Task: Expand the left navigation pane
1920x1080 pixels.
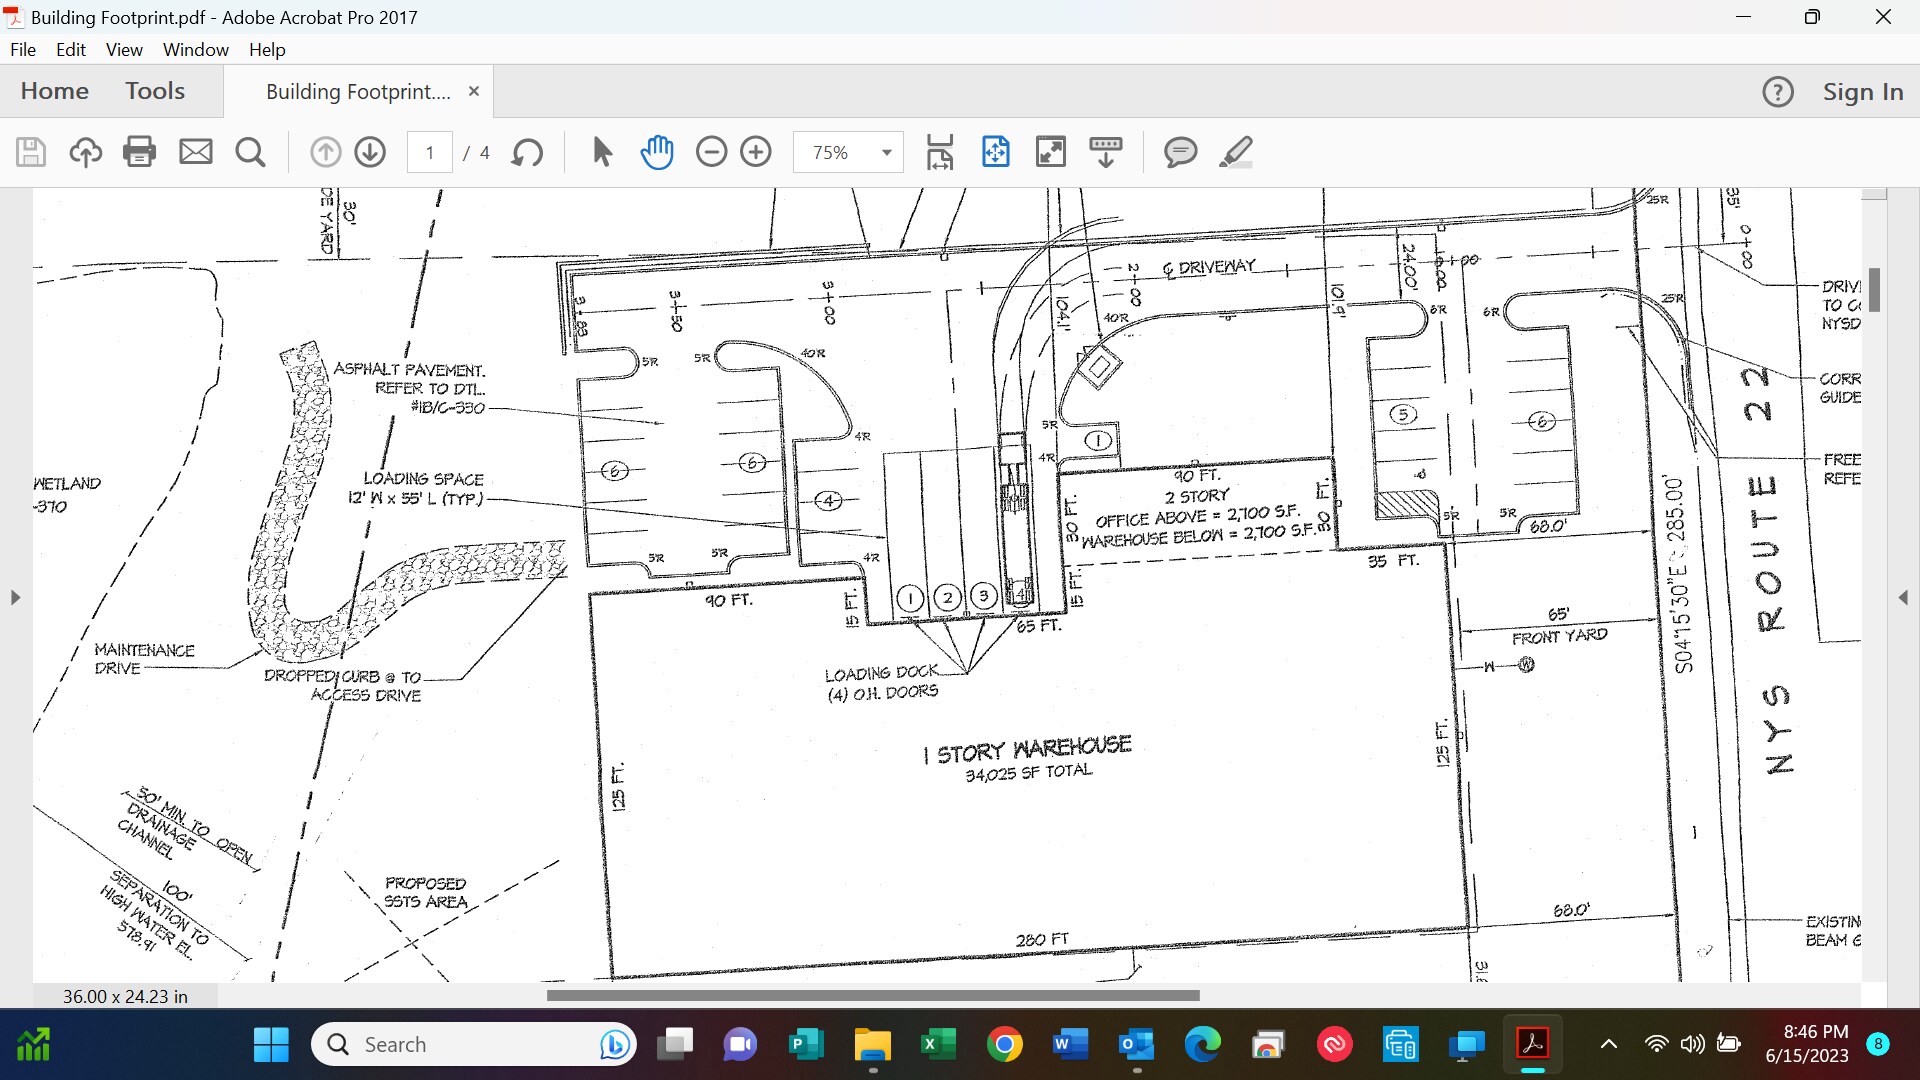Action: click(15, 597)
